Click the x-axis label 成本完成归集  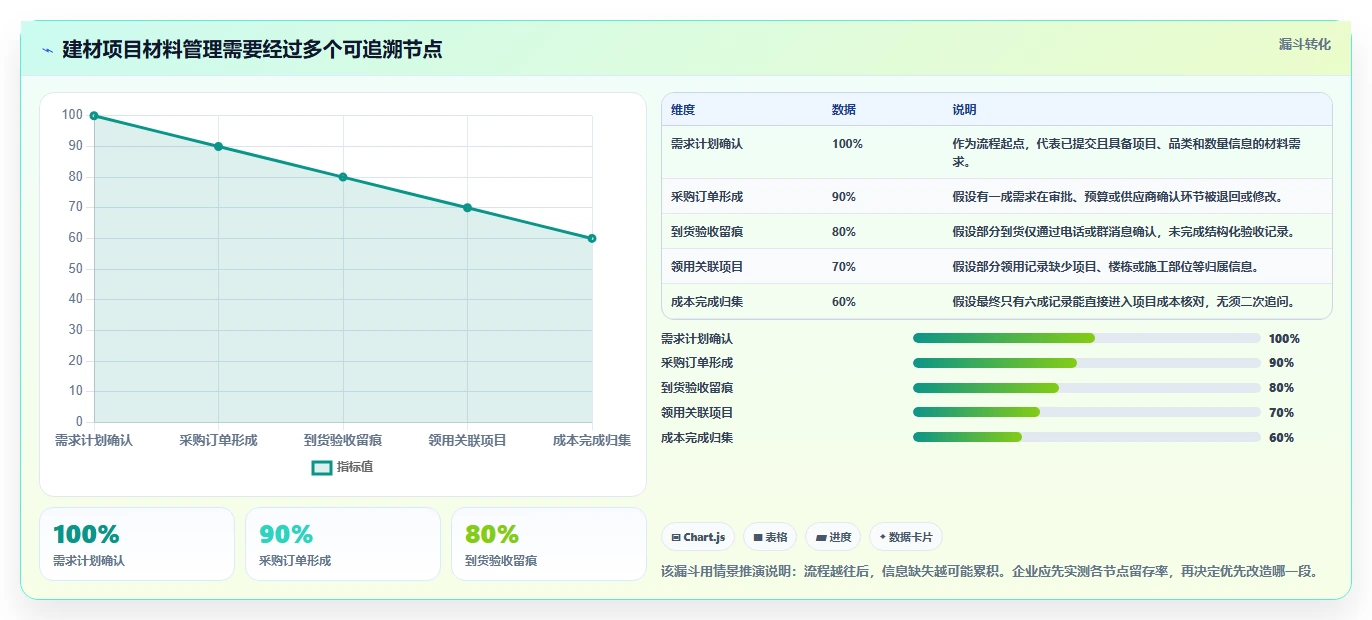(x=592, y=440)
